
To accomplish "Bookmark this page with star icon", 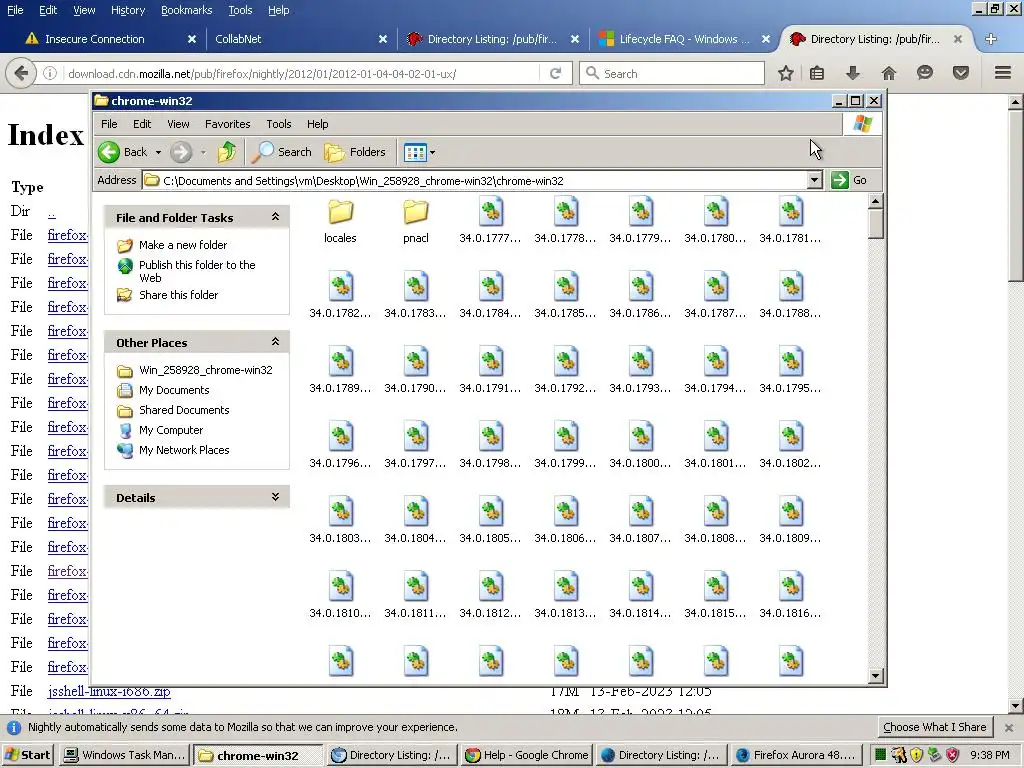I will coord(786,73).
